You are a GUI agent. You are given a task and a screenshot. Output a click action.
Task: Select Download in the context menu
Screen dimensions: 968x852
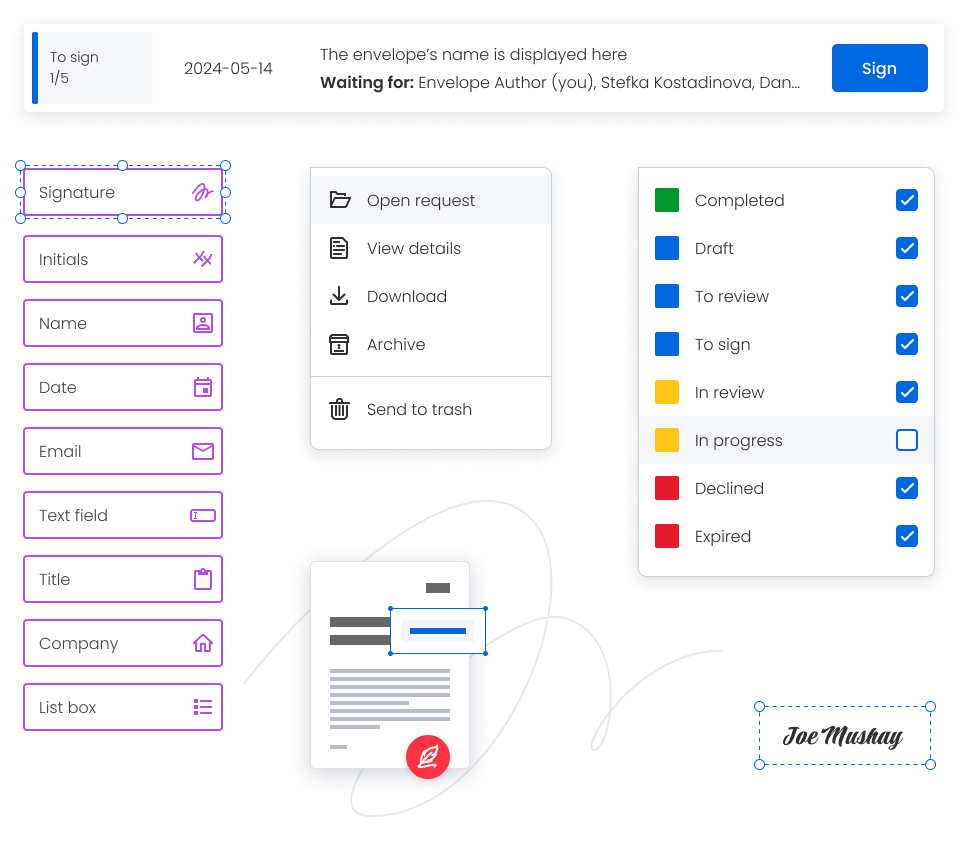(x=431, y=296)
